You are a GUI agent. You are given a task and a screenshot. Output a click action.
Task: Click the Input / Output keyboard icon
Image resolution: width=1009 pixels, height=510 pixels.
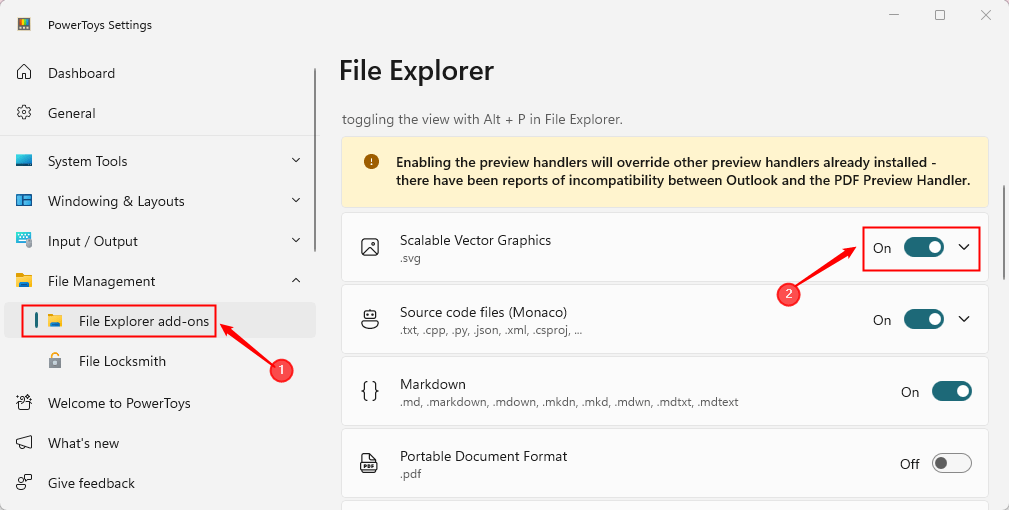pyautogui.click(x=24, y=241)
